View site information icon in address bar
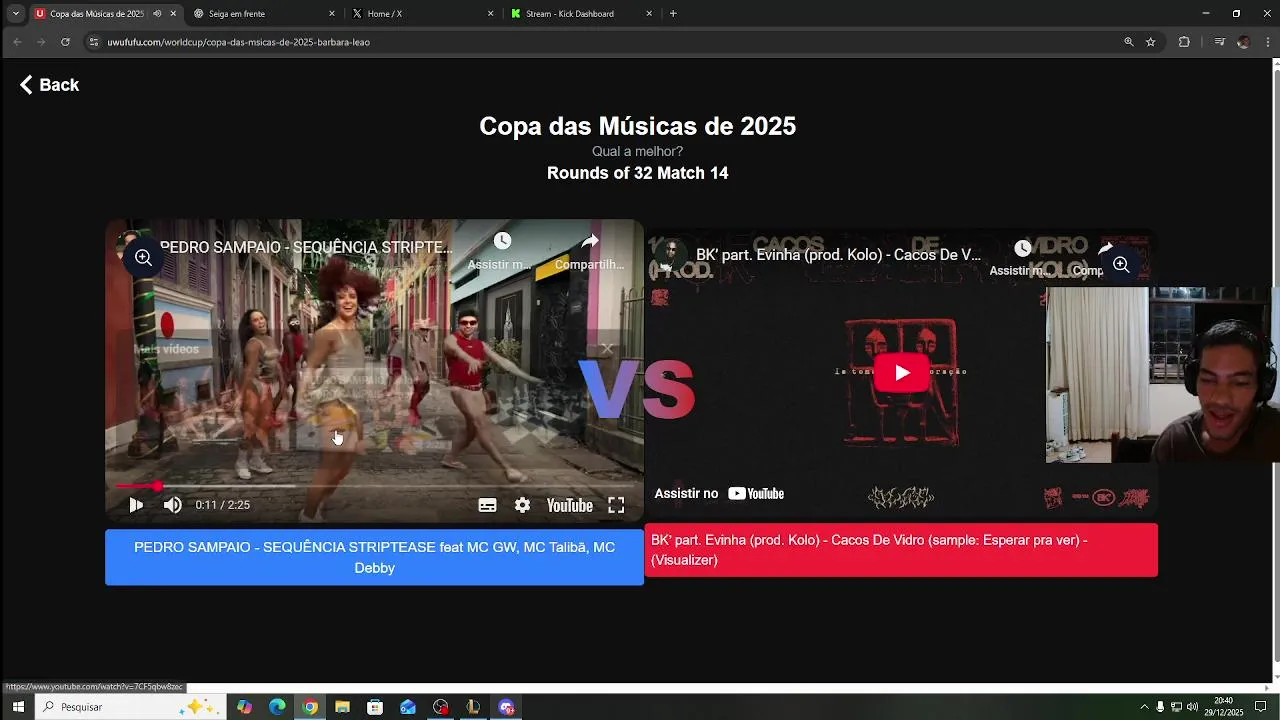Screen dimensions: 1280x720 point(94,42)
